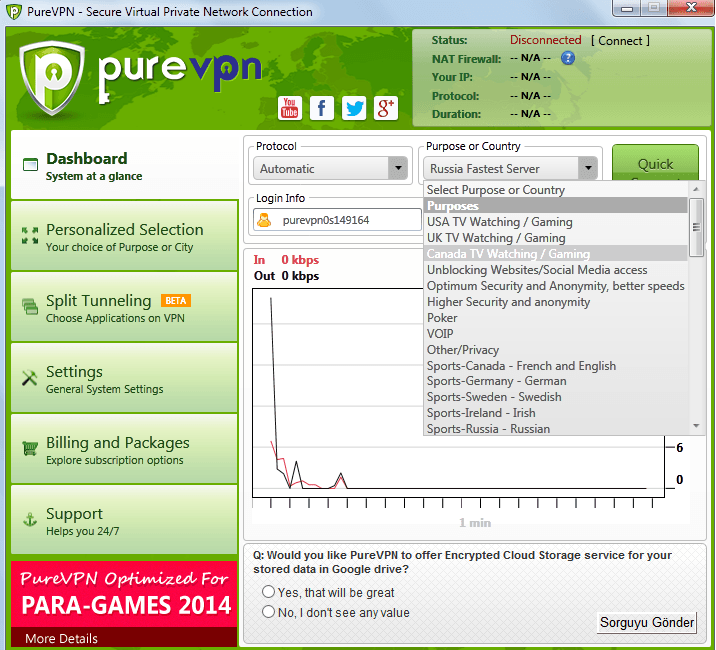Select Sports-Sweden - Swedish
The height and width of the screenshot is (650, 716).
pyautogui.click(x=556, y=397)
